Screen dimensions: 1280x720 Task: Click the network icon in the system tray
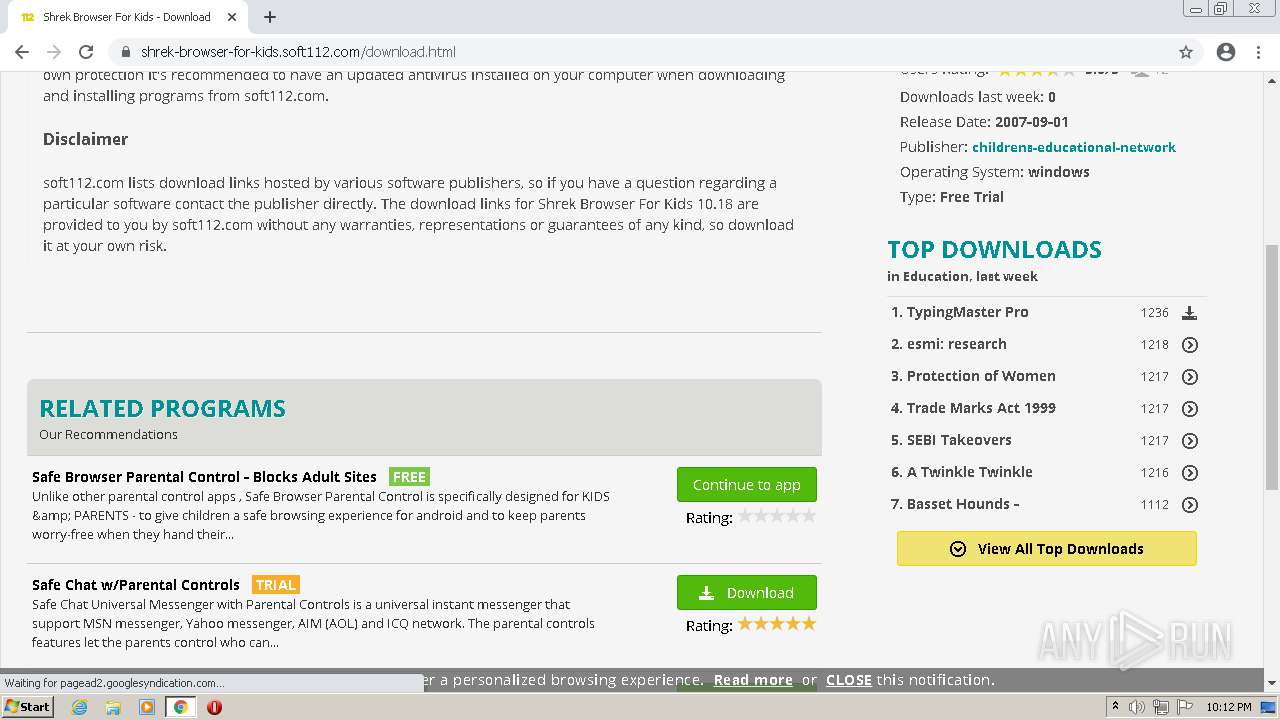pyautogui.click(x=1160, y=707)
